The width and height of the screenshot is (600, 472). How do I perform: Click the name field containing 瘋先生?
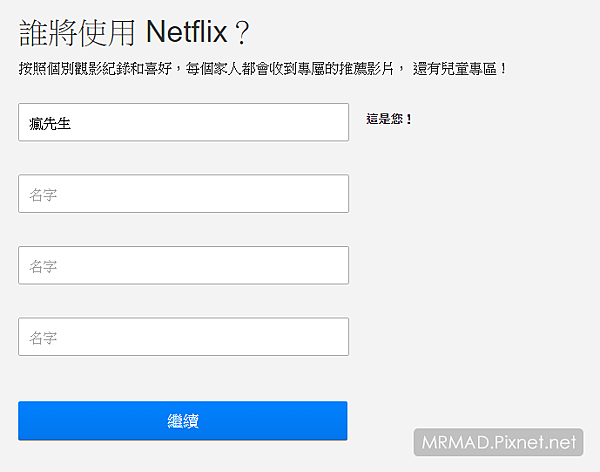pyautogui.click(x=183, y=122)
